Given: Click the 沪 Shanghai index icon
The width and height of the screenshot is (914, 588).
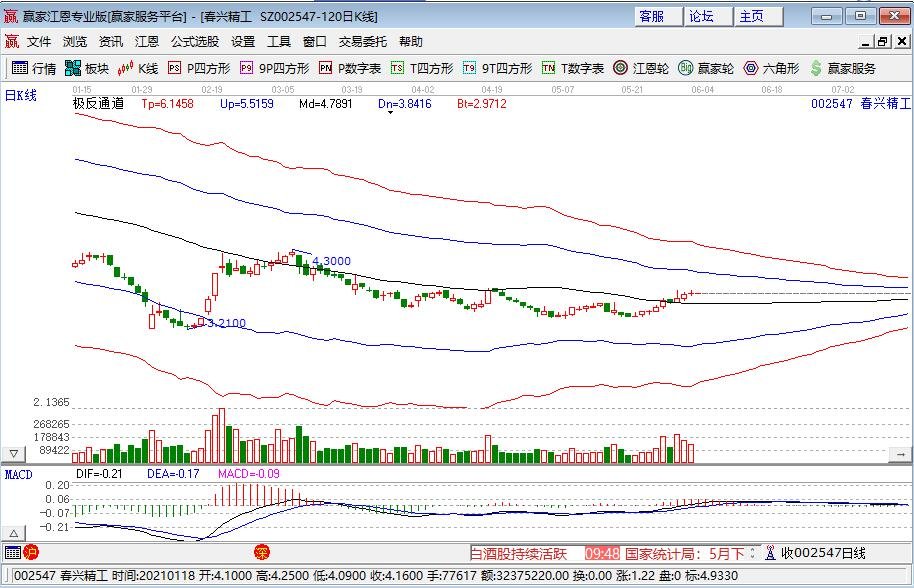Looking at the screenshot, I should click(30, 552).
